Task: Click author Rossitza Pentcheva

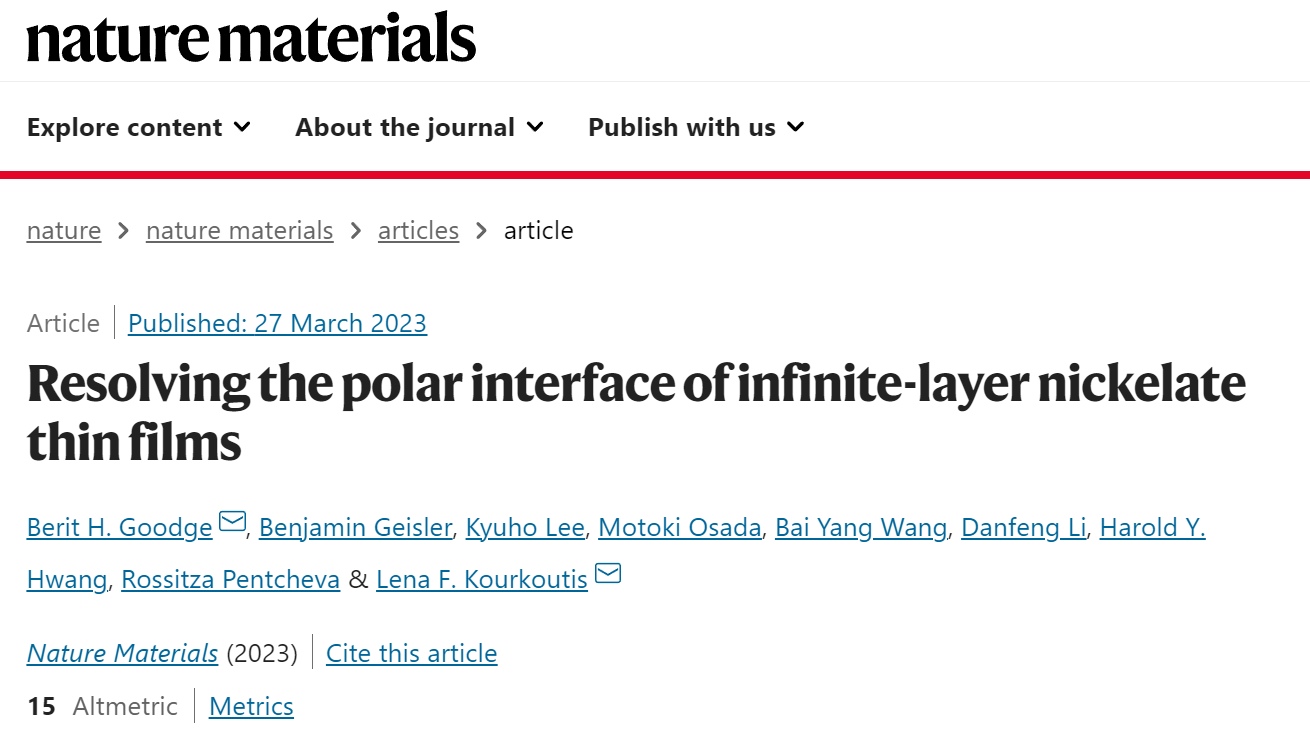Action: (x=231, y=579)
